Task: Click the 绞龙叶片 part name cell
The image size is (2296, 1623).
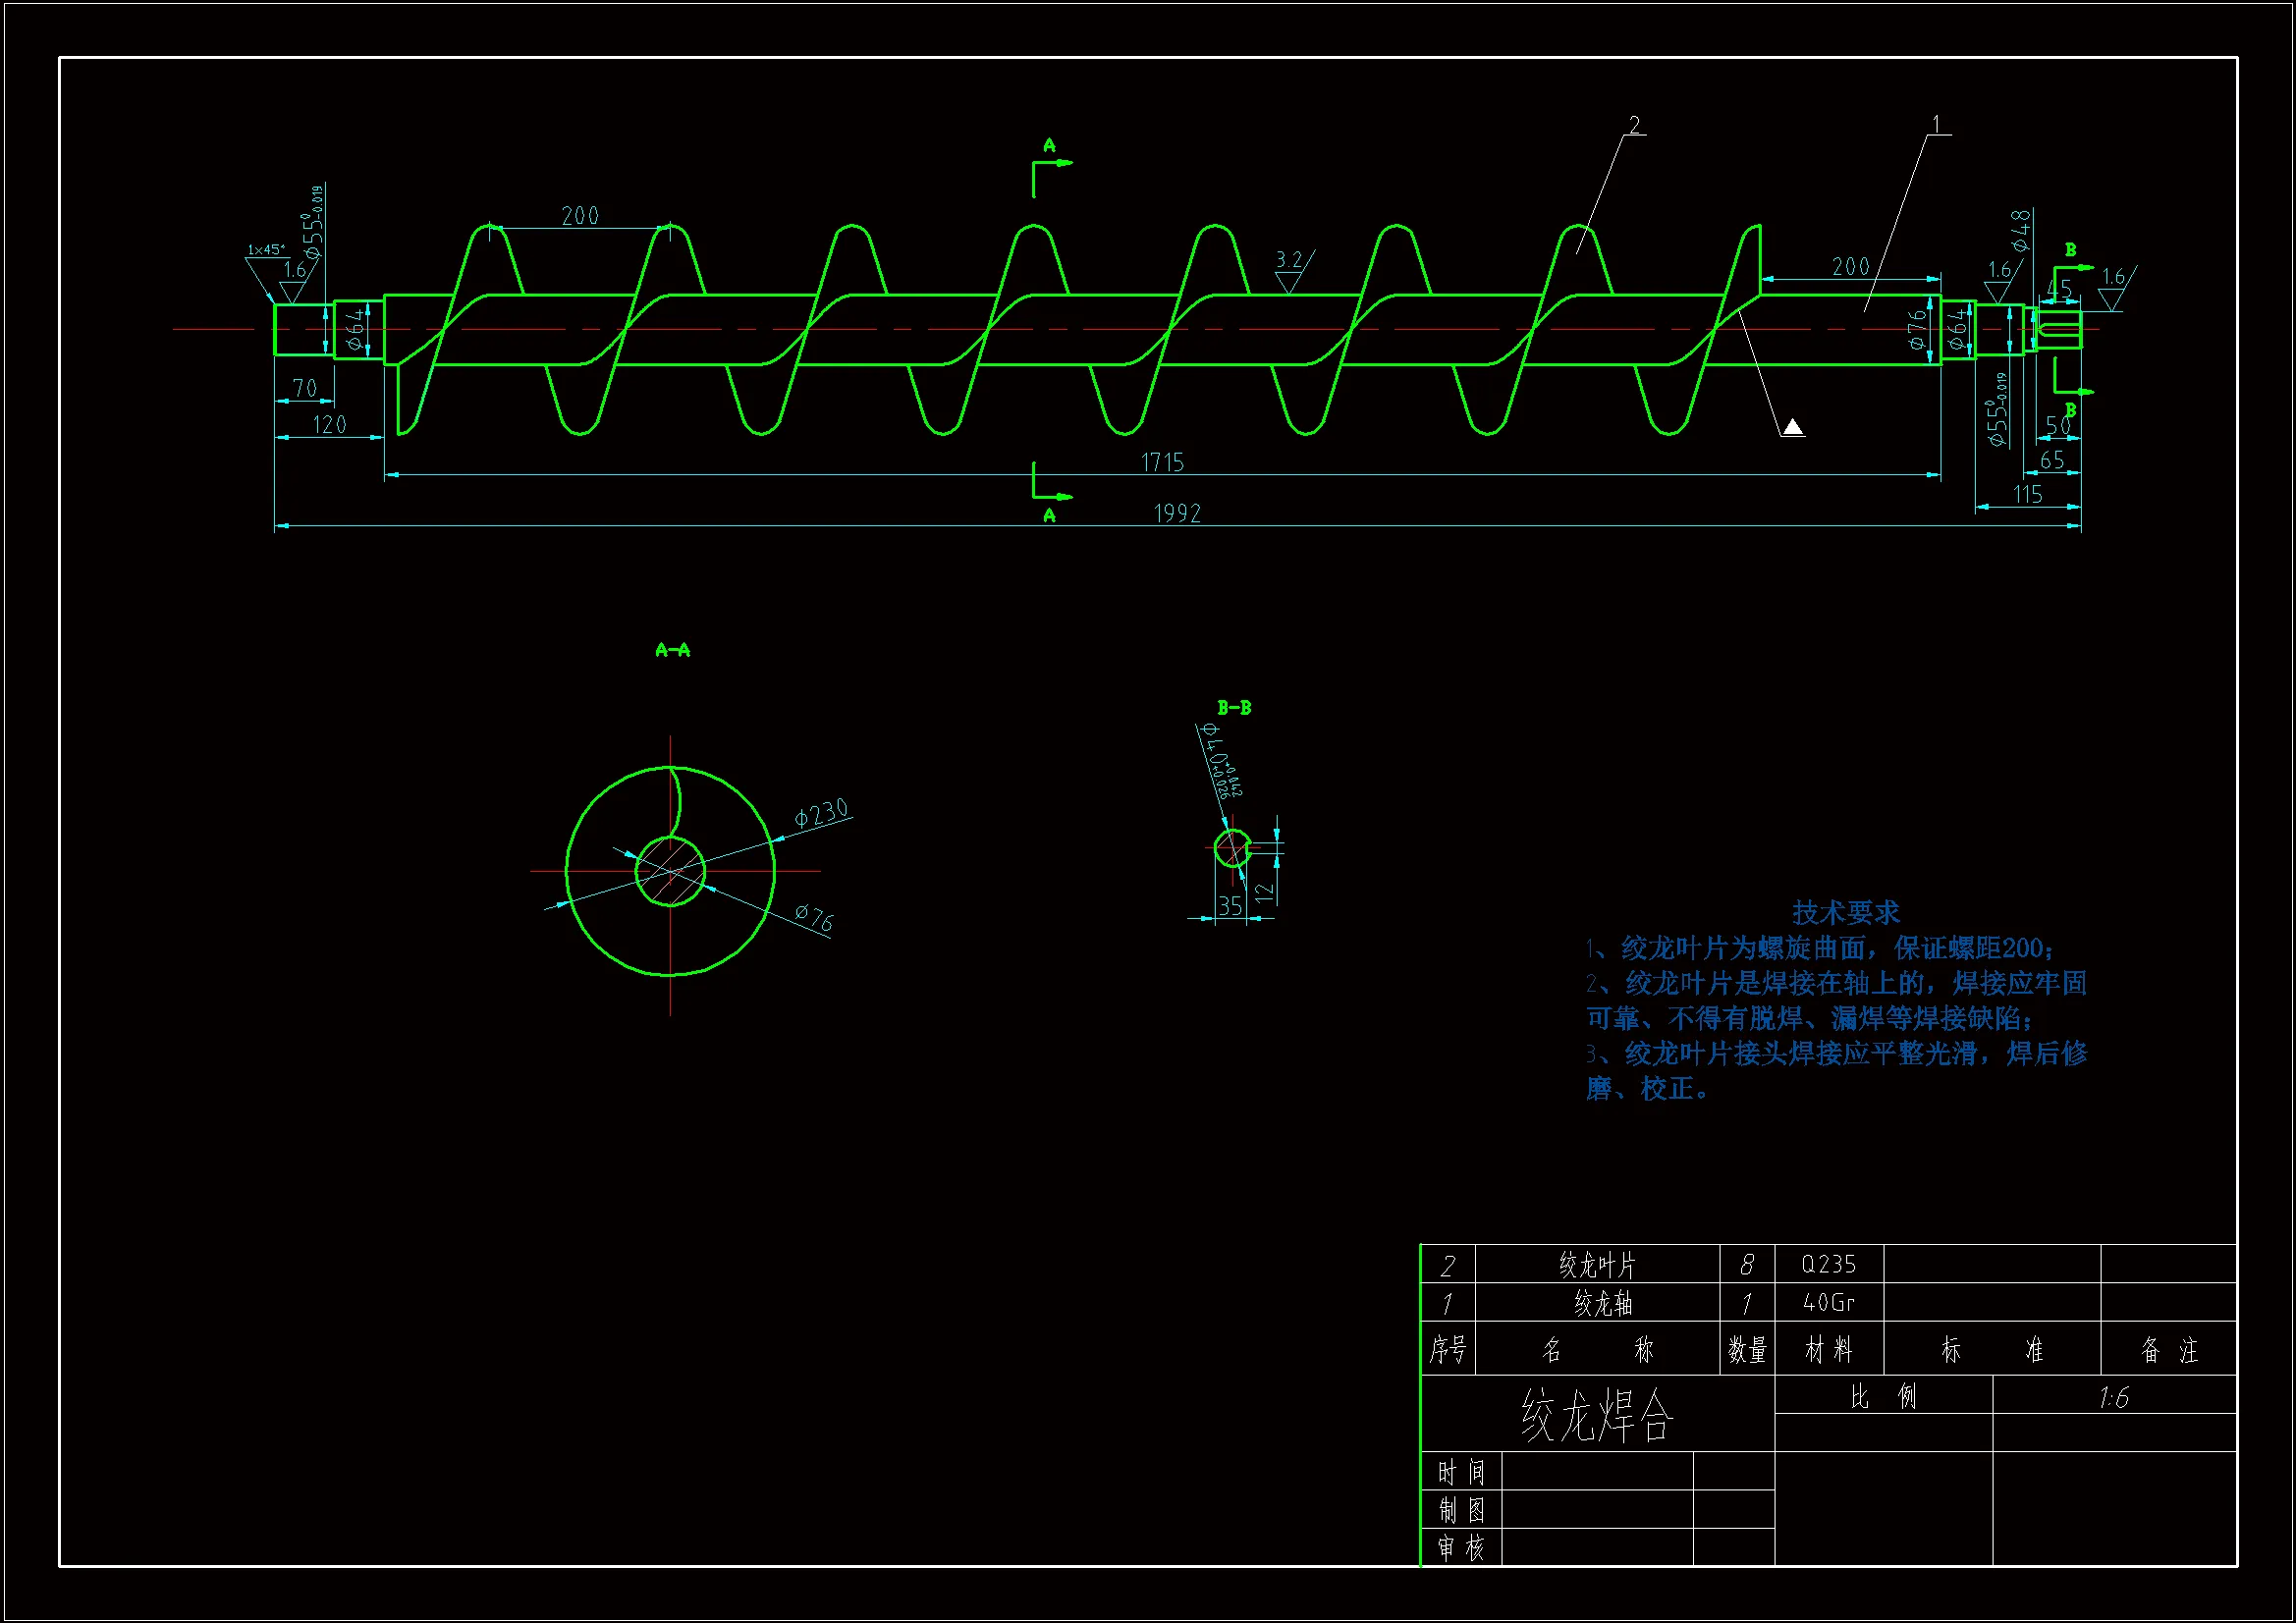Action: (x=1597, y=1265)
